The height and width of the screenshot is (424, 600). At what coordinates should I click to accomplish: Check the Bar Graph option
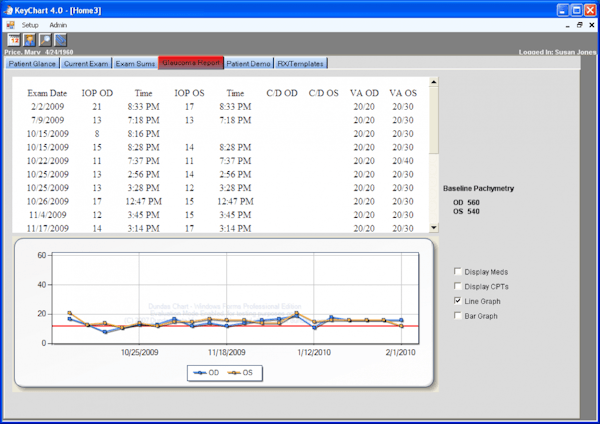point(458,316)
